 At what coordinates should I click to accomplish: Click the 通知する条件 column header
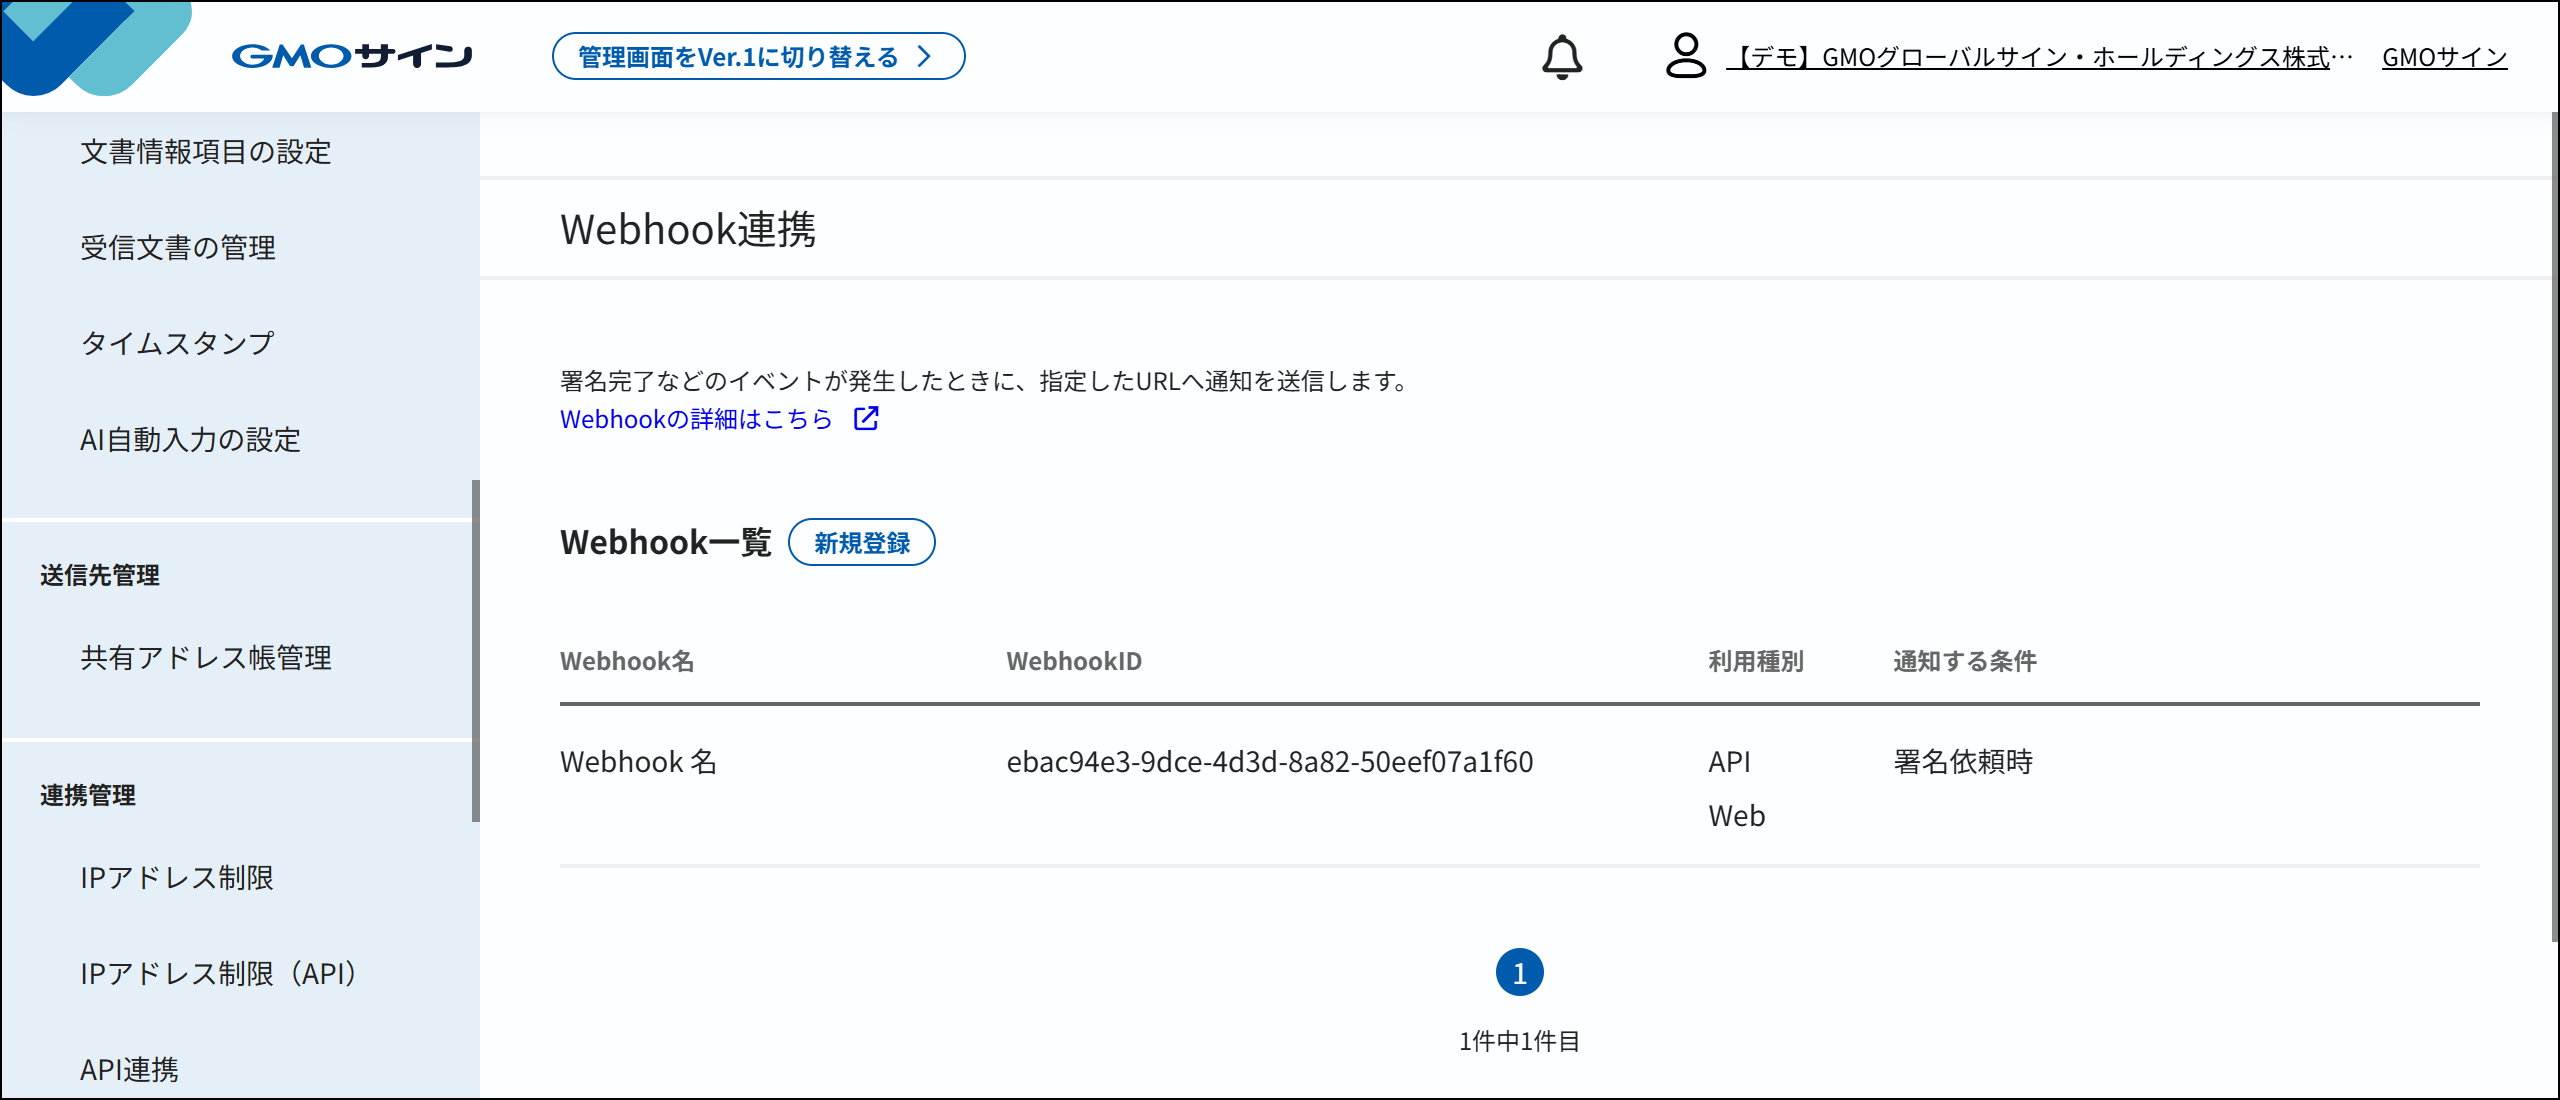pos(1965,661)
